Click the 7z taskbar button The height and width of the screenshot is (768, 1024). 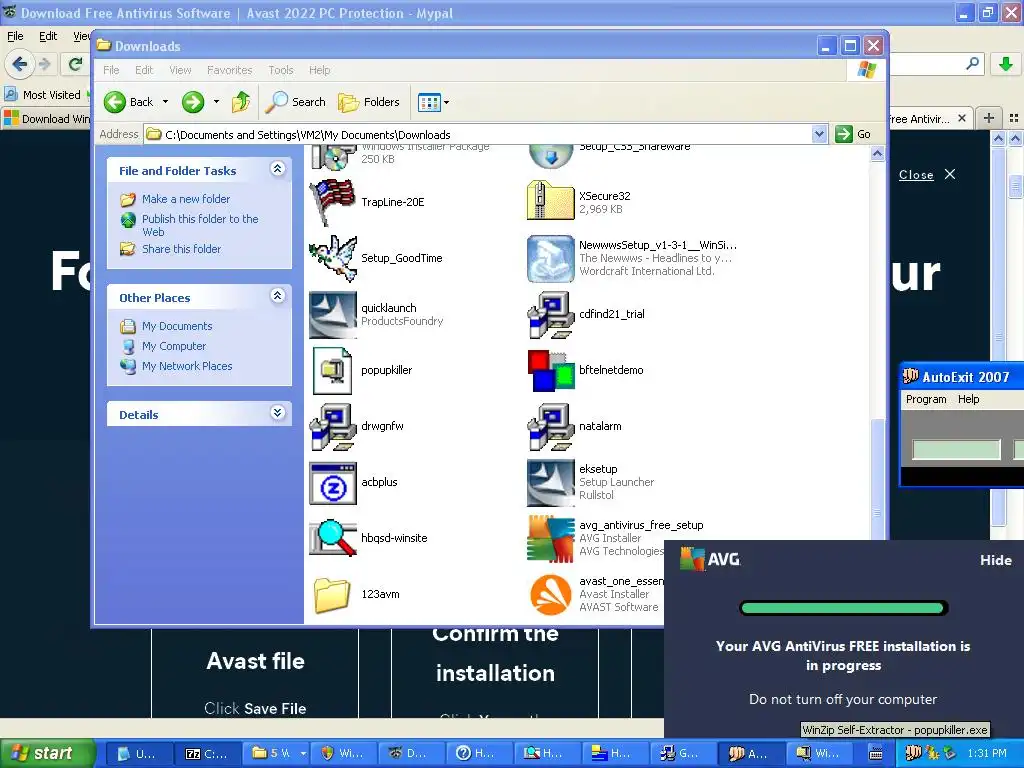point(206,754)
